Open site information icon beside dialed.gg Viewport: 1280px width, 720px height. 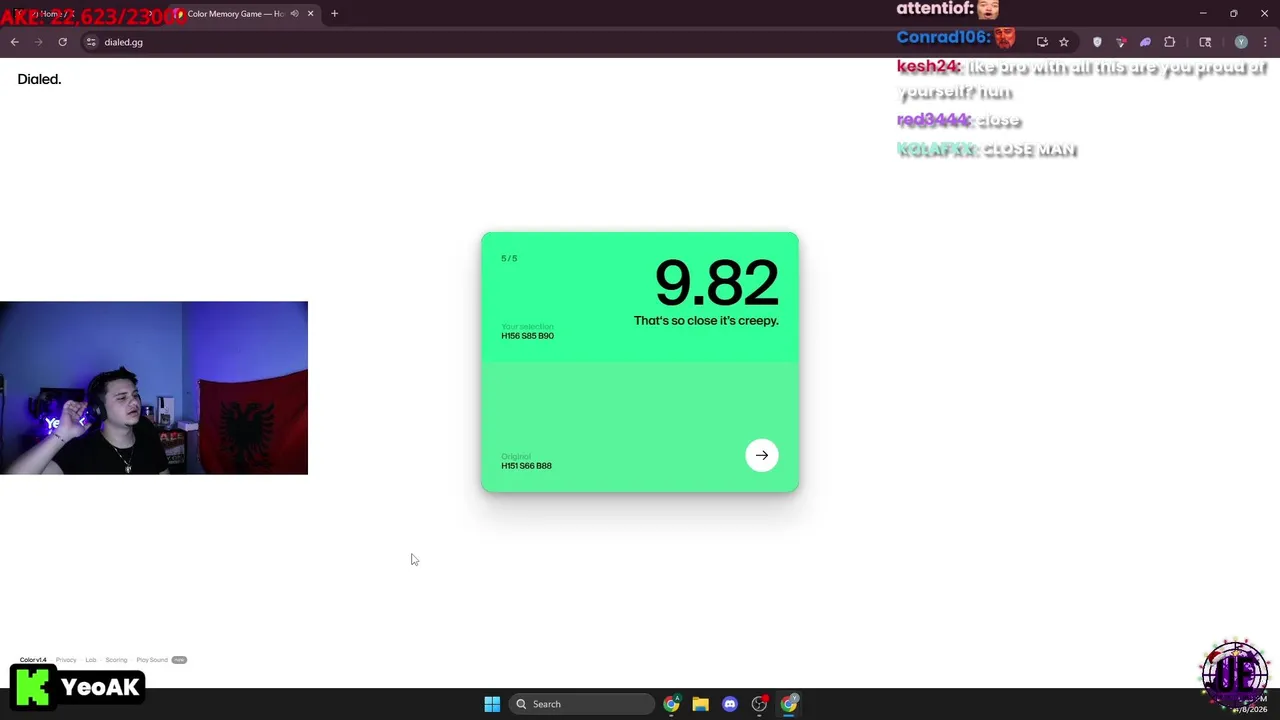coord(91,42)
